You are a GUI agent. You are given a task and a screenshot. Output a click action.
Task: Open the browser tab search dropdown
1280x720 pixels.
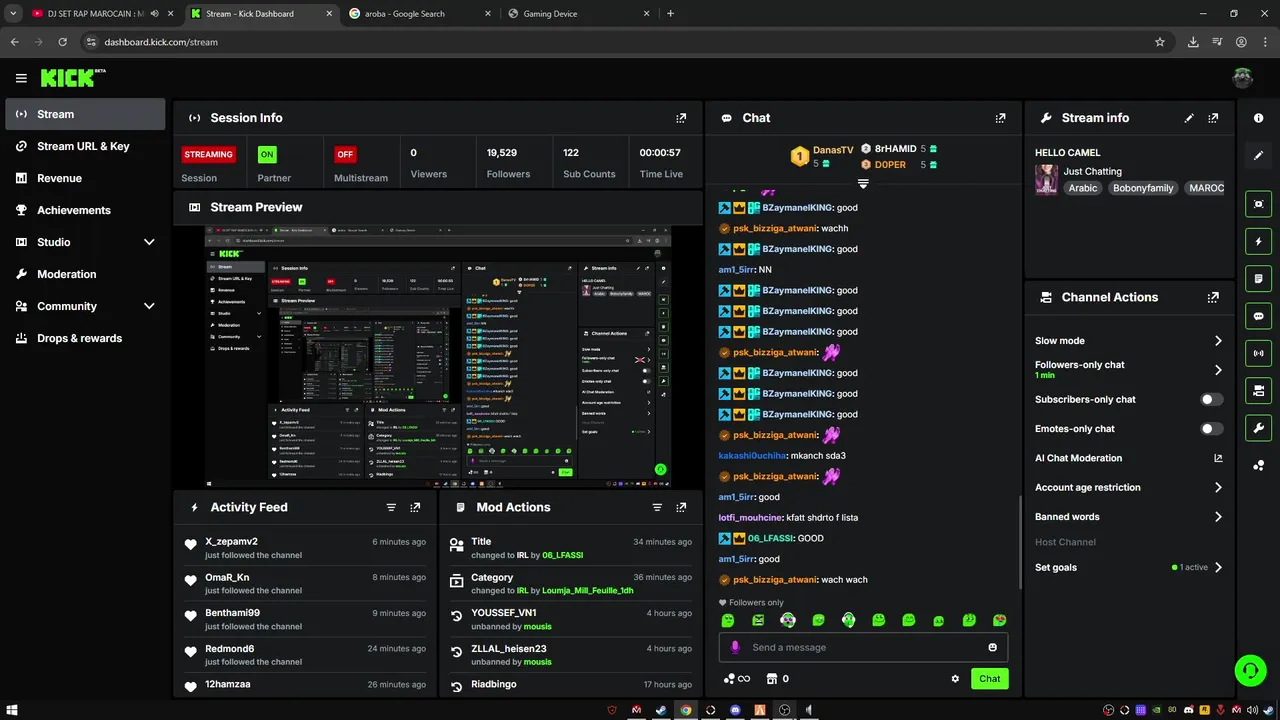tap(13, 14)
